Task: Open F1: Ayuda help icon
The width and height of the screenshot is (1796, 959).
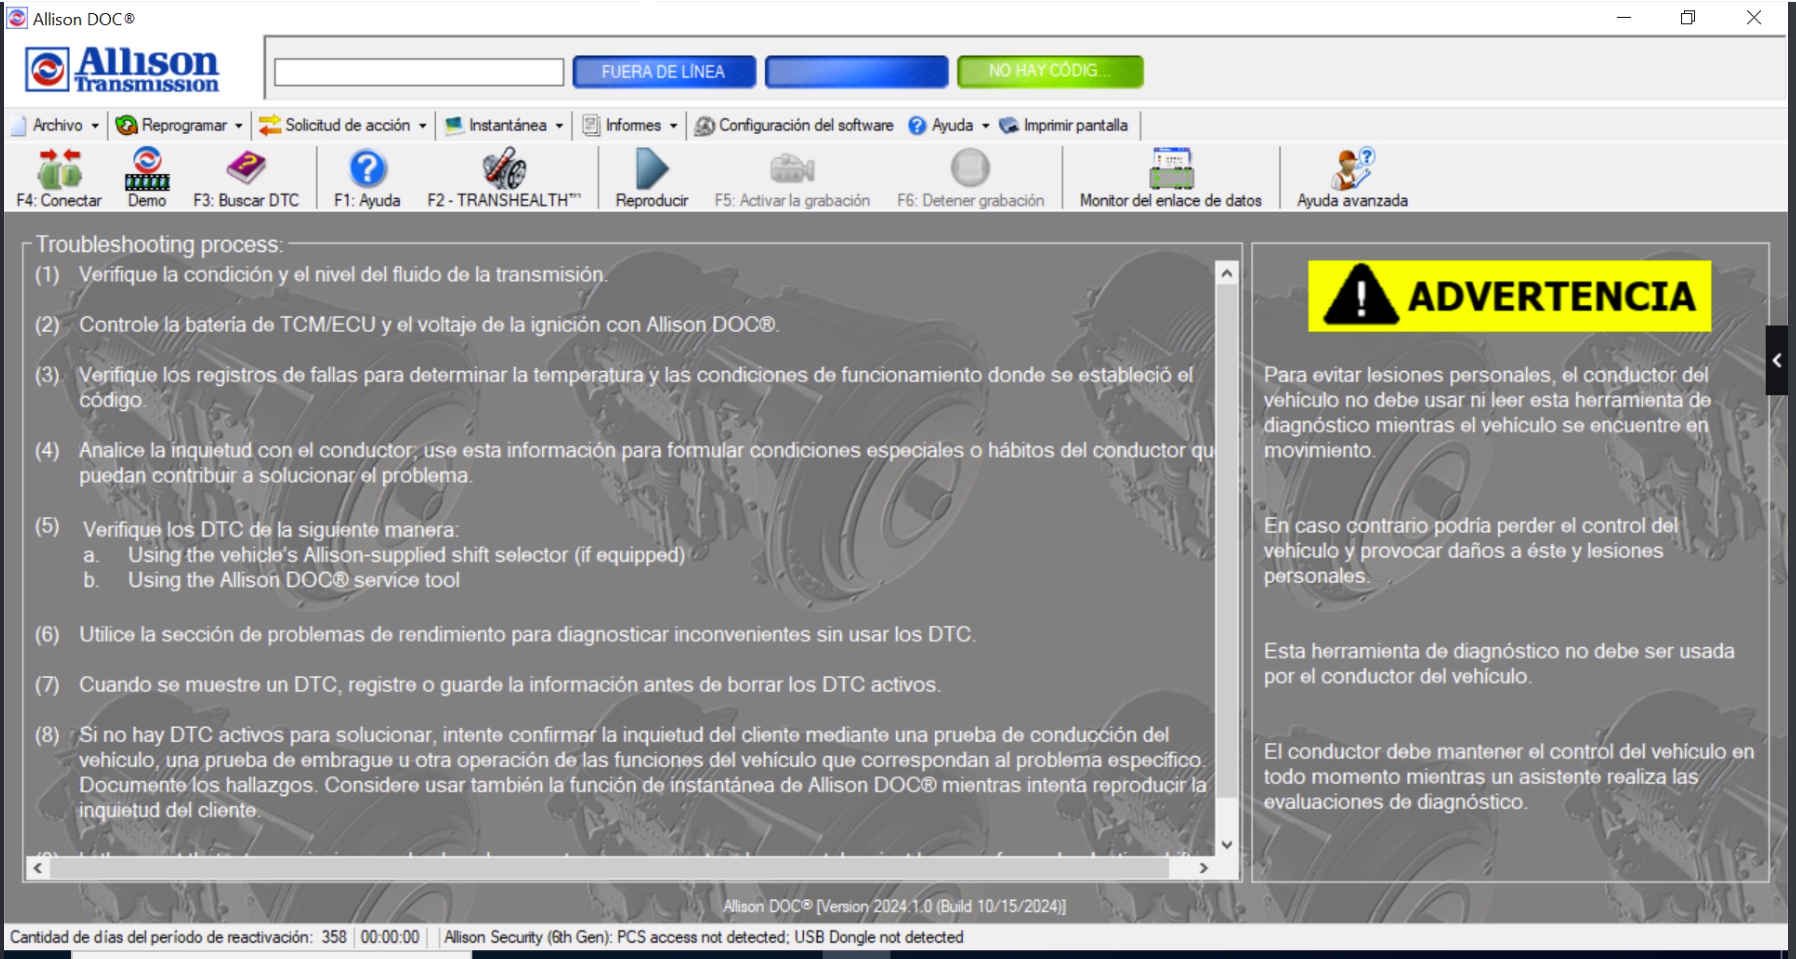Action: coord(367,170)
